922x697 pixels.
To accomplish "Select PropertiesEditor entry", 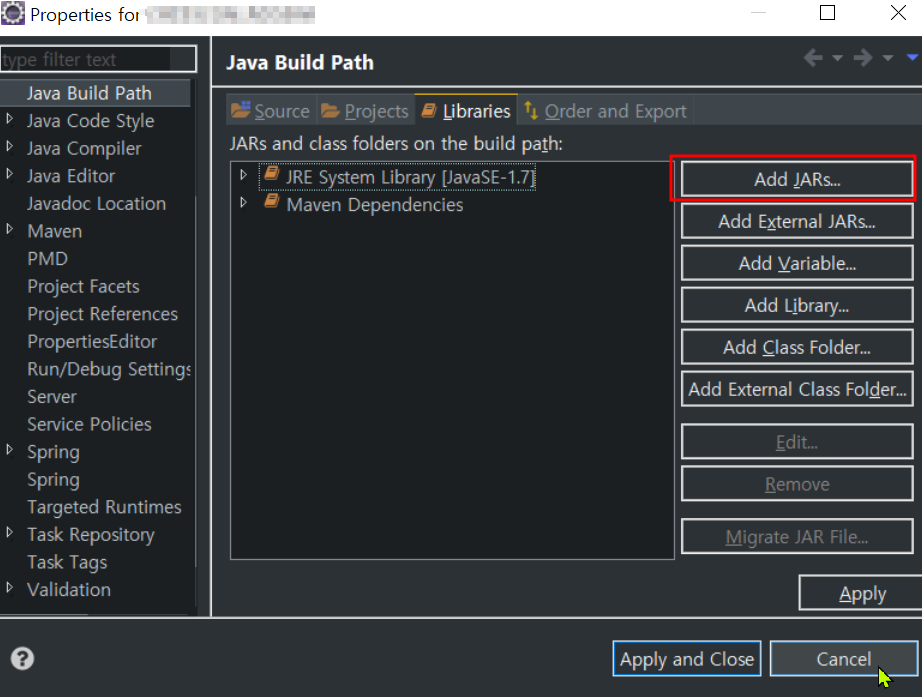I will click(x=92, y=342).
